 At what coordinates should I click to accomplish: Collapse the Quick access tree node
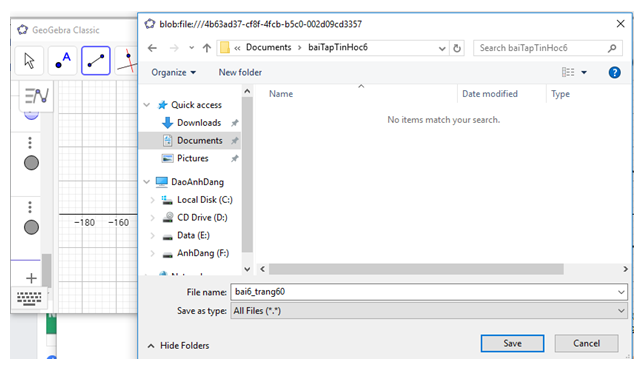tap(147, 105)
